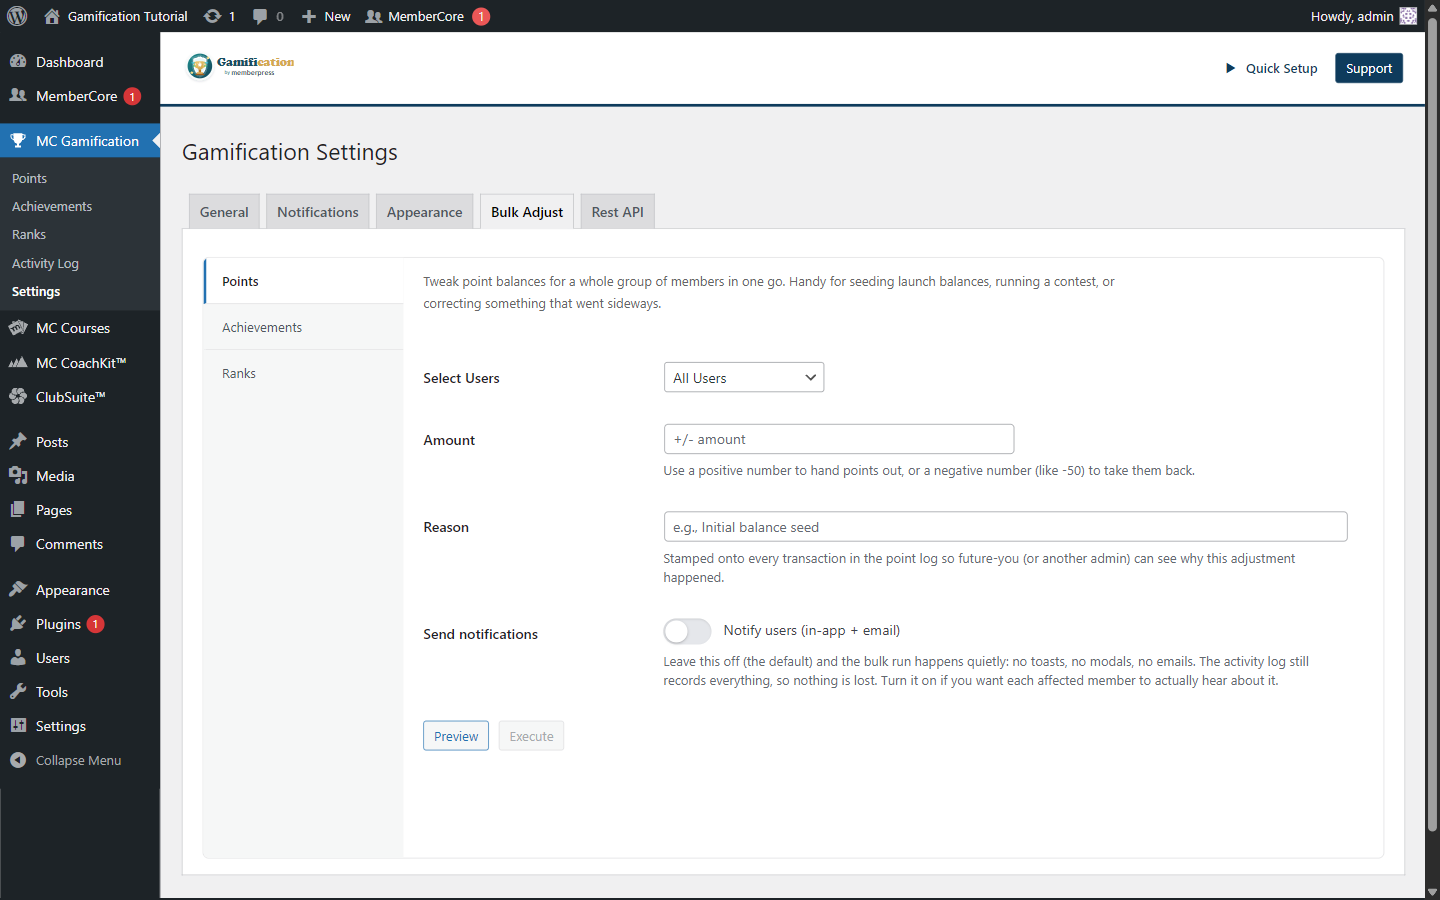This screenshot has width=1440, height=900.
Task: Click the MC Gamification trophy icon
Action: click(18, 140)
